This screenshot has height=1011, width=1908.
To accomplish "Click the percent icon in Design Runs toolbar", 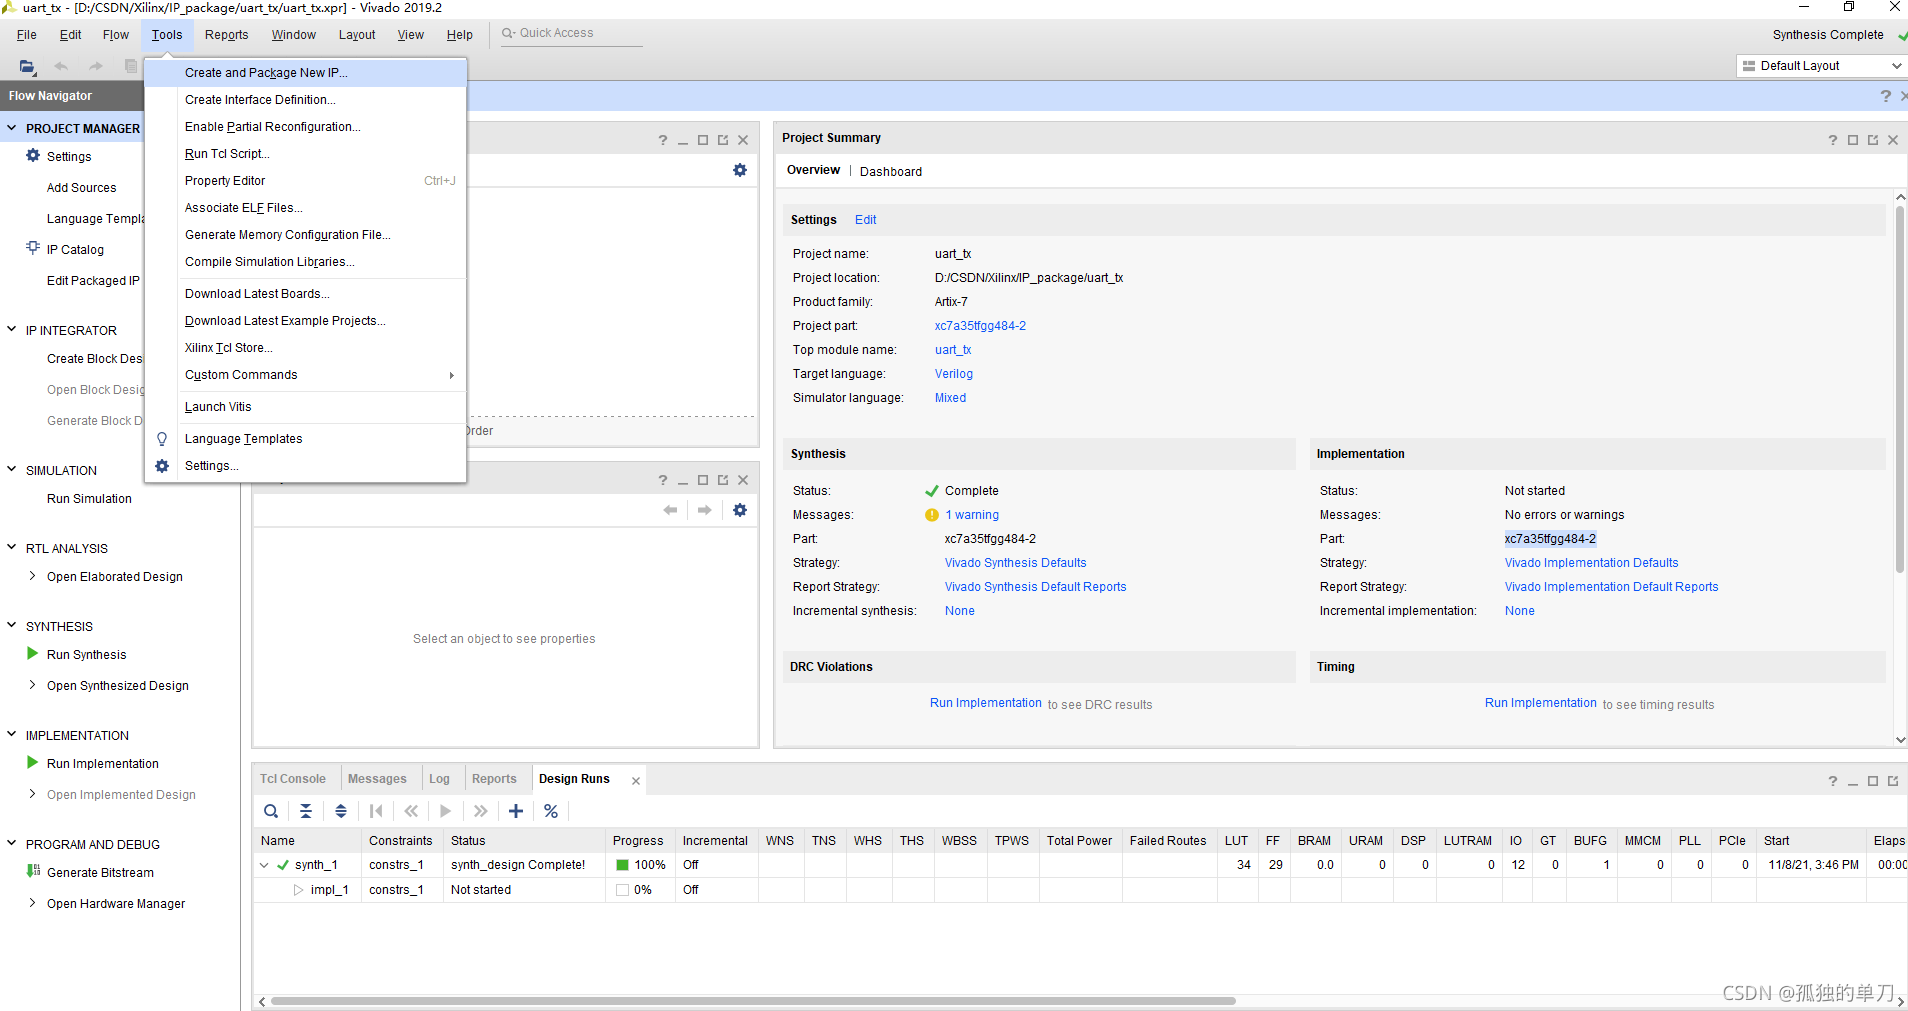I will (x=551, y=811).
